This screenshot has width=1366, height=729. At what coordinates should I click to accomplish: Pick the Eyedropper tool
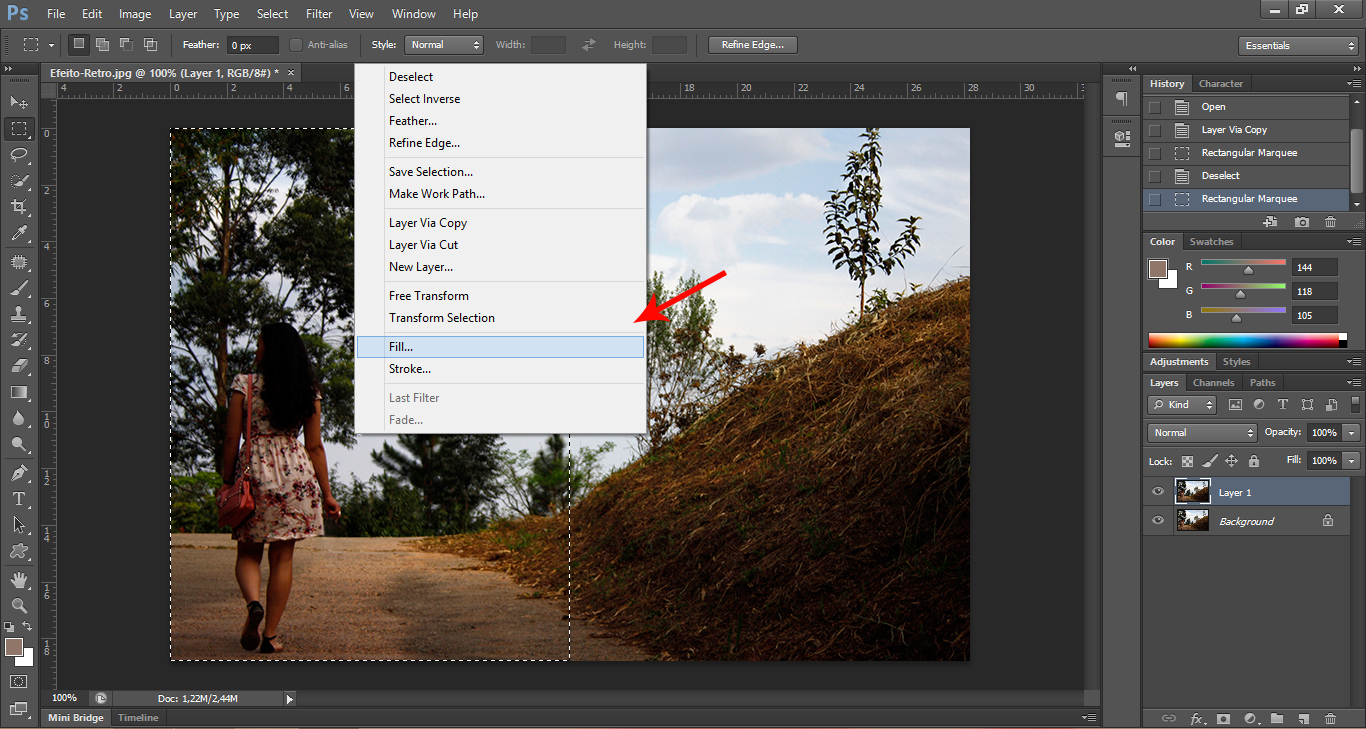[19, 234]
